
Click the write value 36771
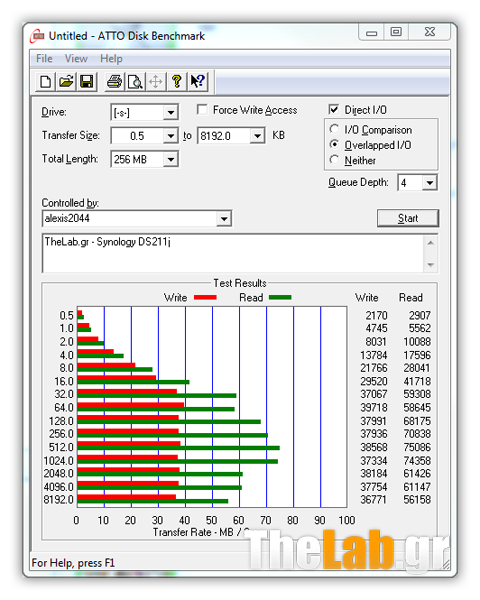[374, 499]
